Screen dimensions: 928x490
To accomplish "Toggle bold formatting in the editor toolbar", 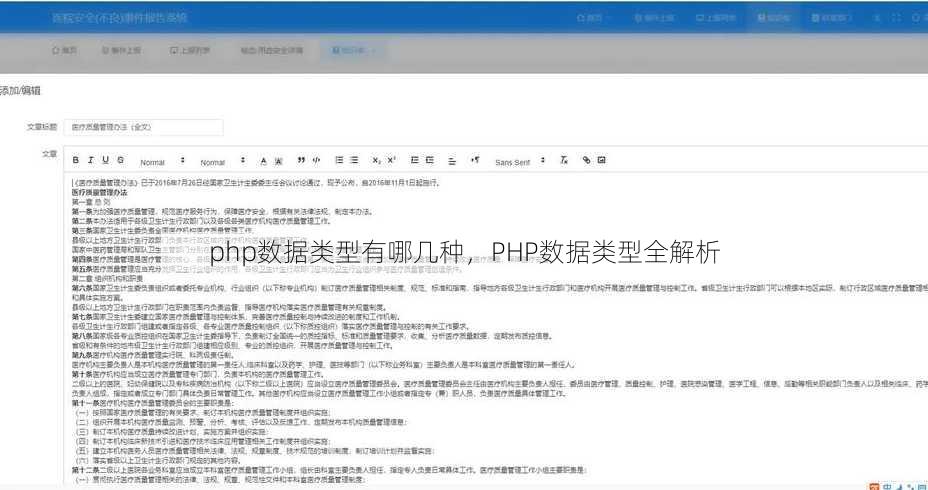I will (76, 160).
